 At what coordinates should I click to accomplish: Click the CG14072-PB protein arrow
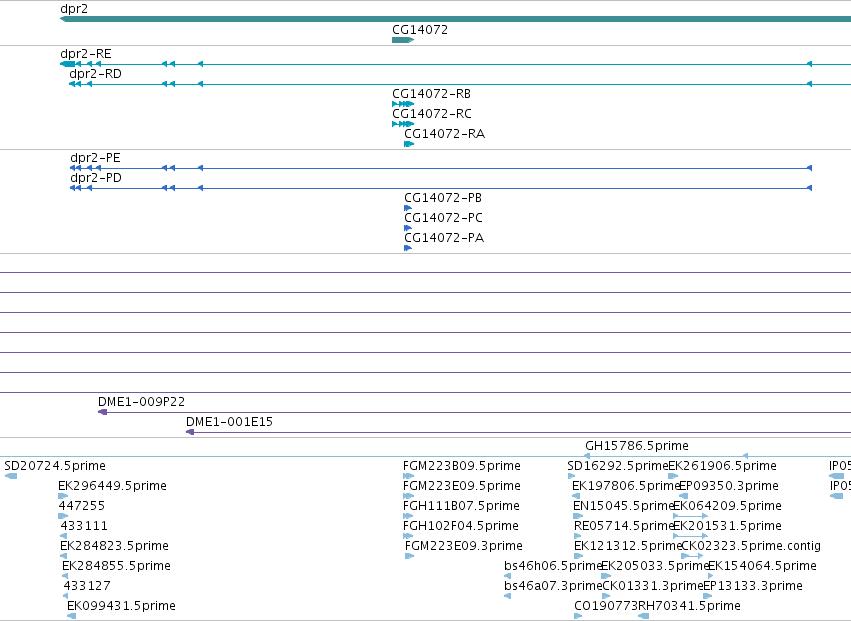408,208
